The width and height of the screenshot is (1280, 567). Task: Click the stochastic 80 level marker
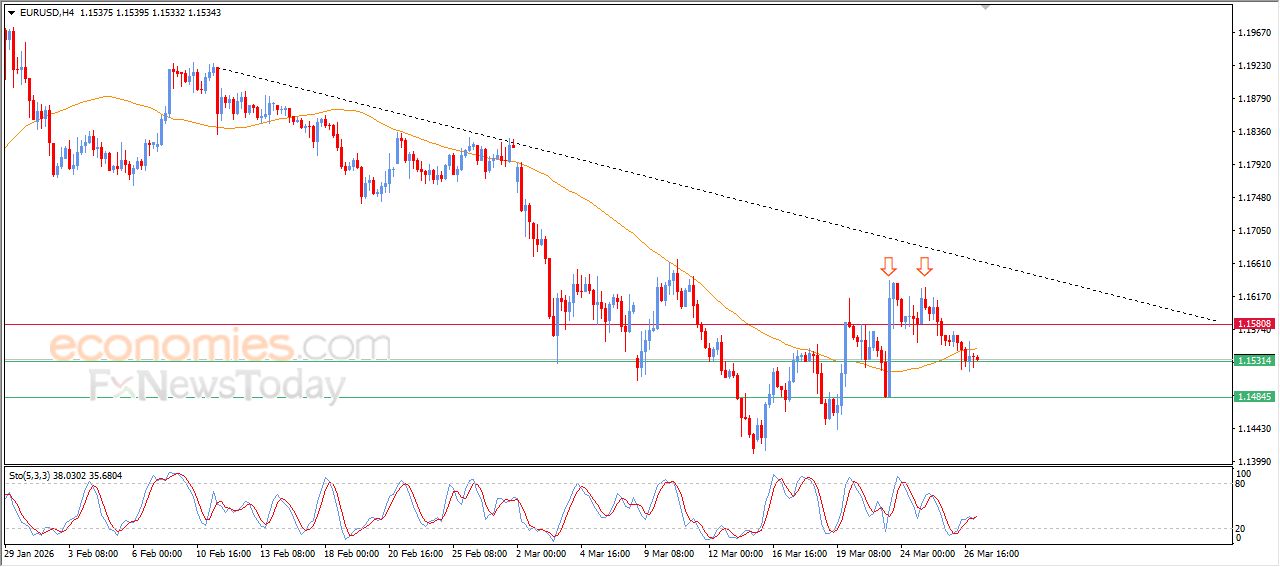point(1242,484)
